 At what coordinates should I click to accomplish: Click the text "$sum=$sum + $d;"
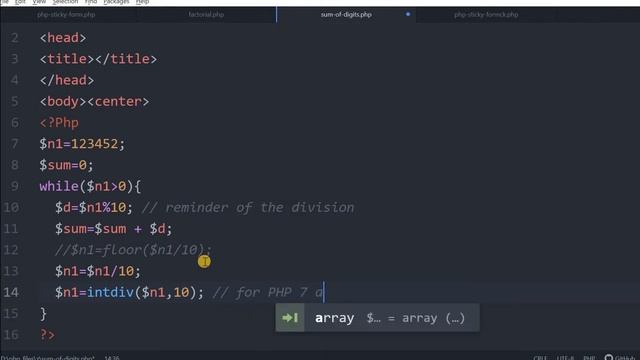[114, 229]
